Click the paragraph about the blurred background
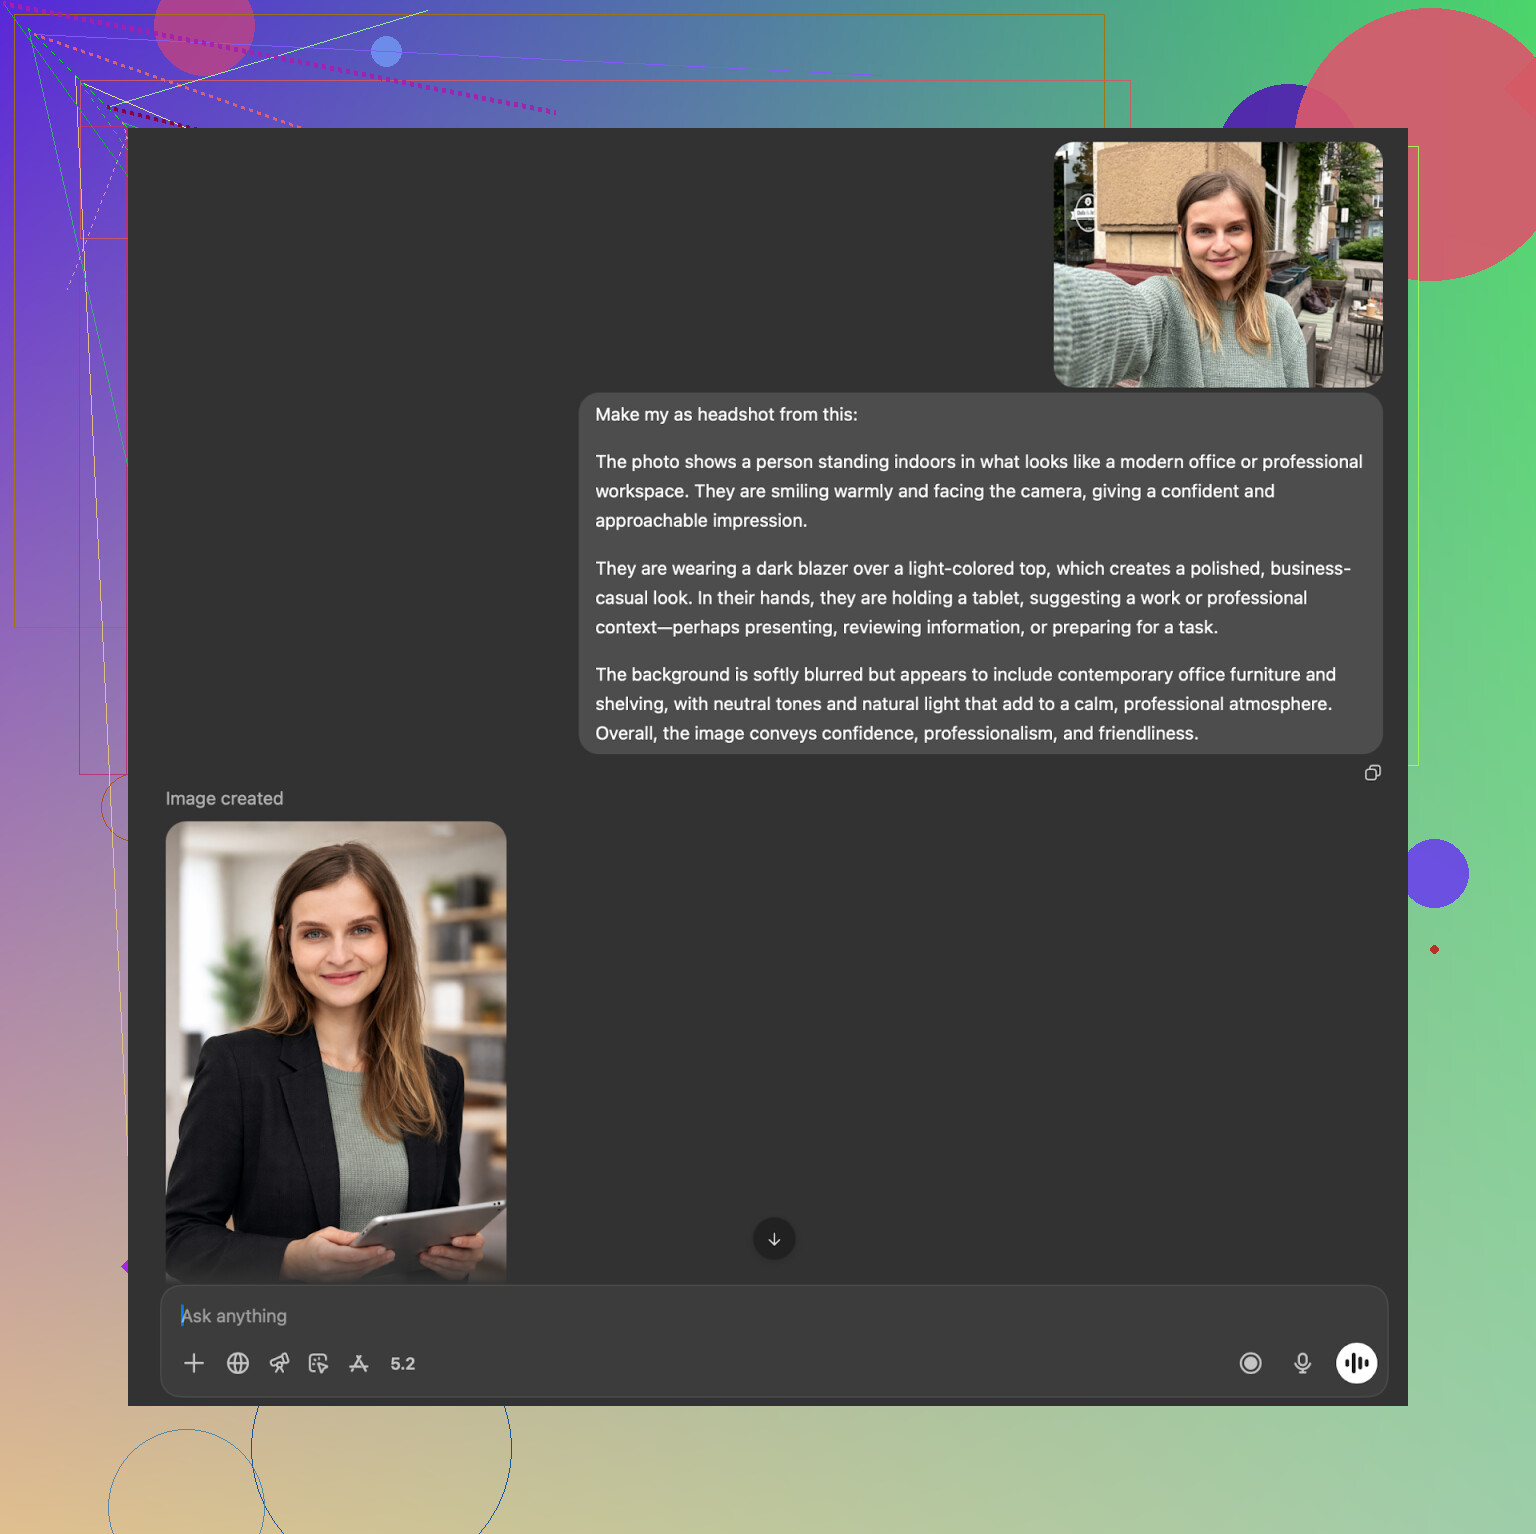The image size is (1536, 1534). pos(965,704)
